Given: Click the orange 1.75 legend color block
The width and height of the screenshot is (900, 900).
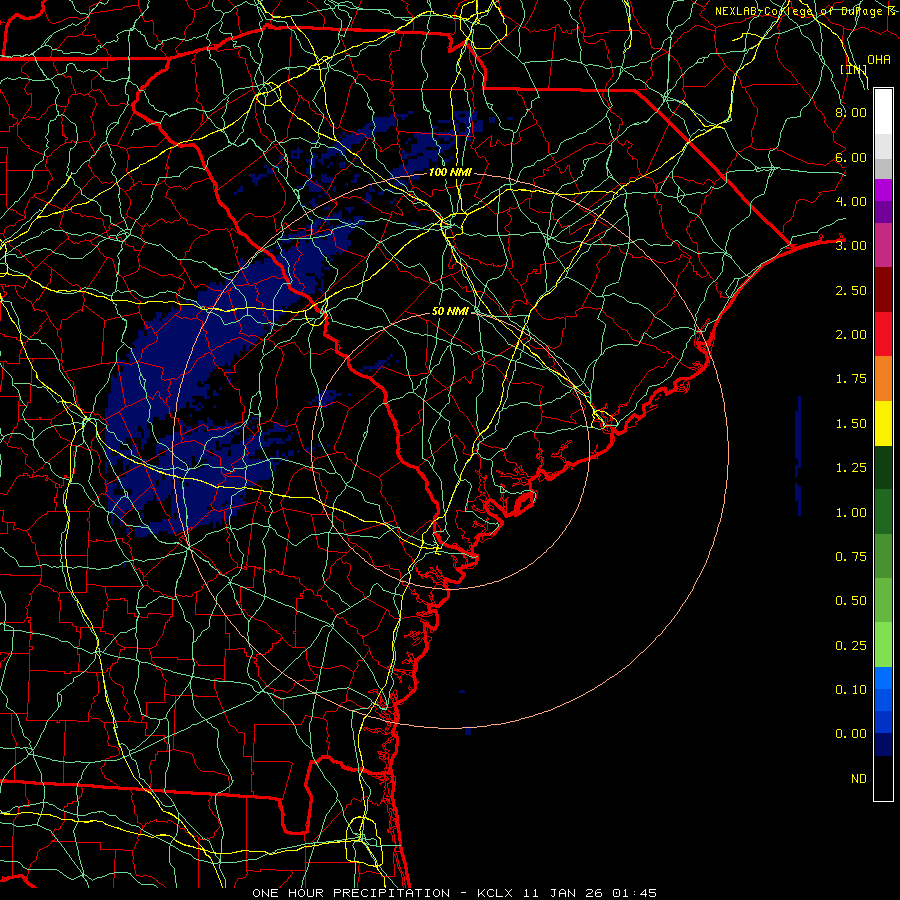Looking at the screenshot, I should [883, 378].
